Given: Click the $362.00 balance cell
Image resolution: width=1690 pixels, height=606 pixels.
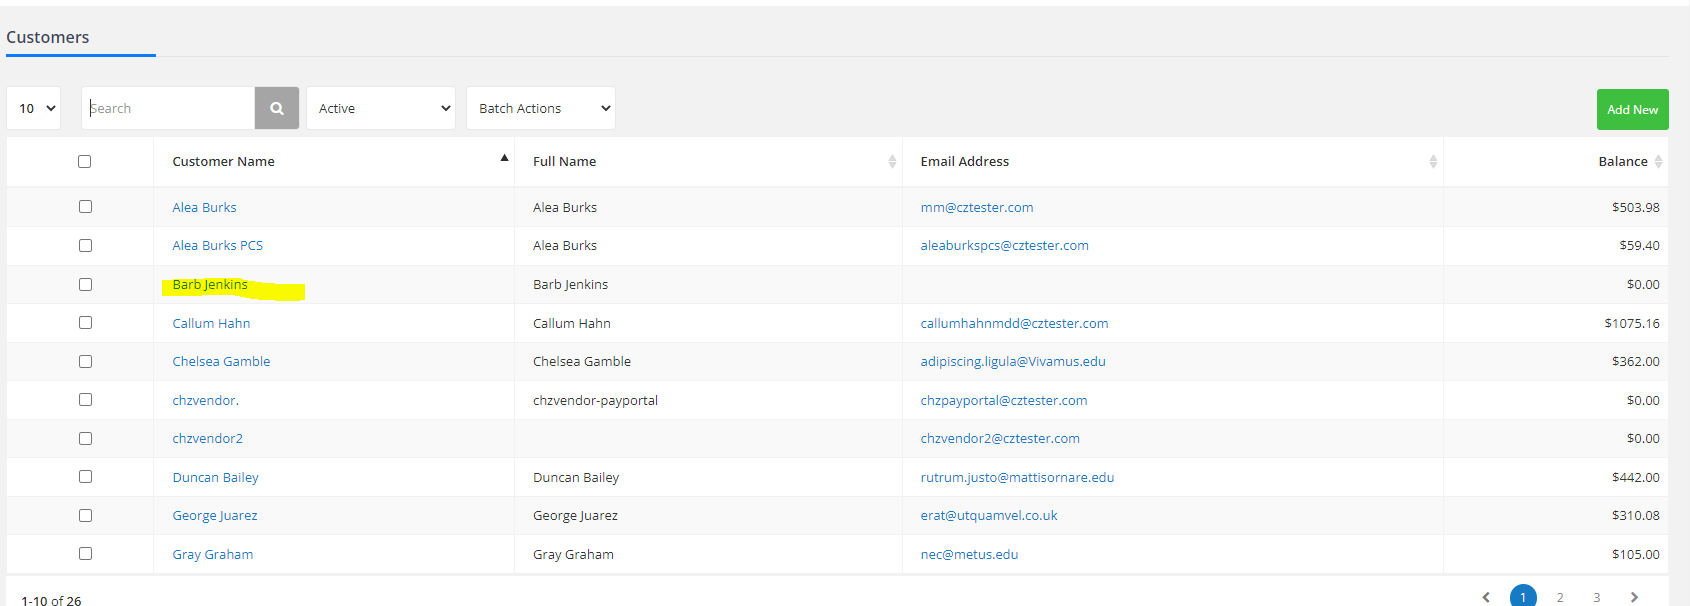Looking at the screenshot, I should point(1635,361).
